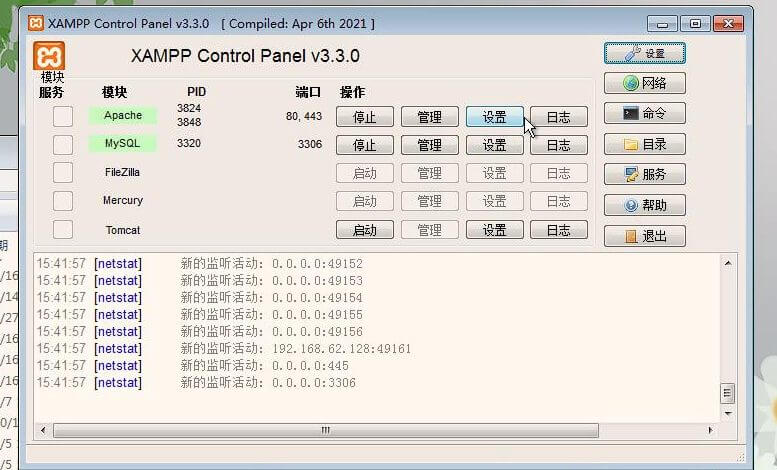The width and height of the screenshot is (777, 470).
Task: Open Mercury 设置 config button
Action: (495, 201)
